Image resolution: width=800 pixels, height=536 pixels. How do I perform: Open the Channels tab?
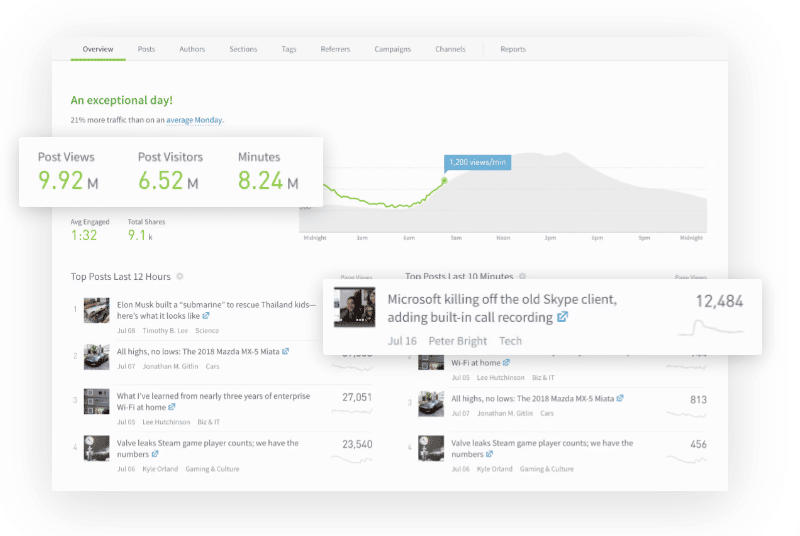pyautogui.click(x=451, y=49)
